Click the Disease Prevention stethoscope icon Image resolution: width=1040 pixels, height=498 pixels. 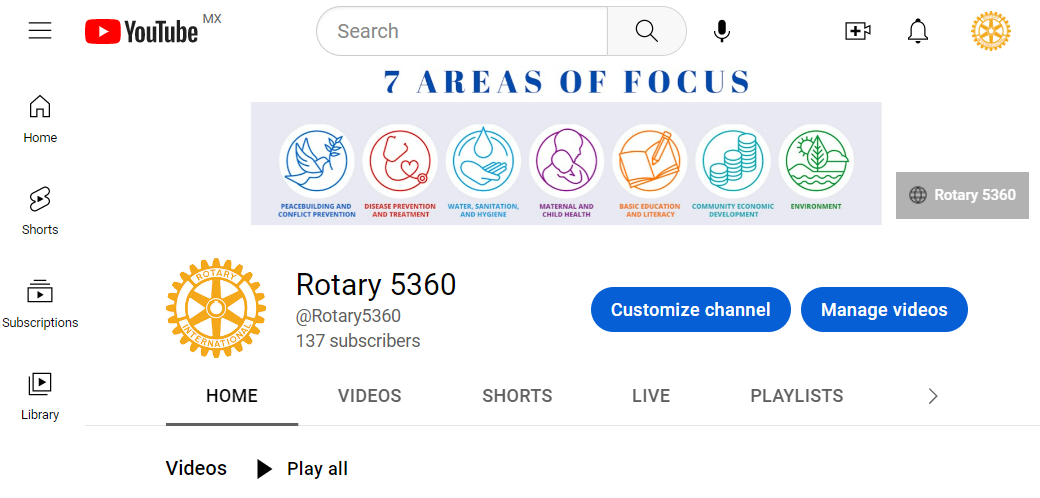[x=400, y=161]
